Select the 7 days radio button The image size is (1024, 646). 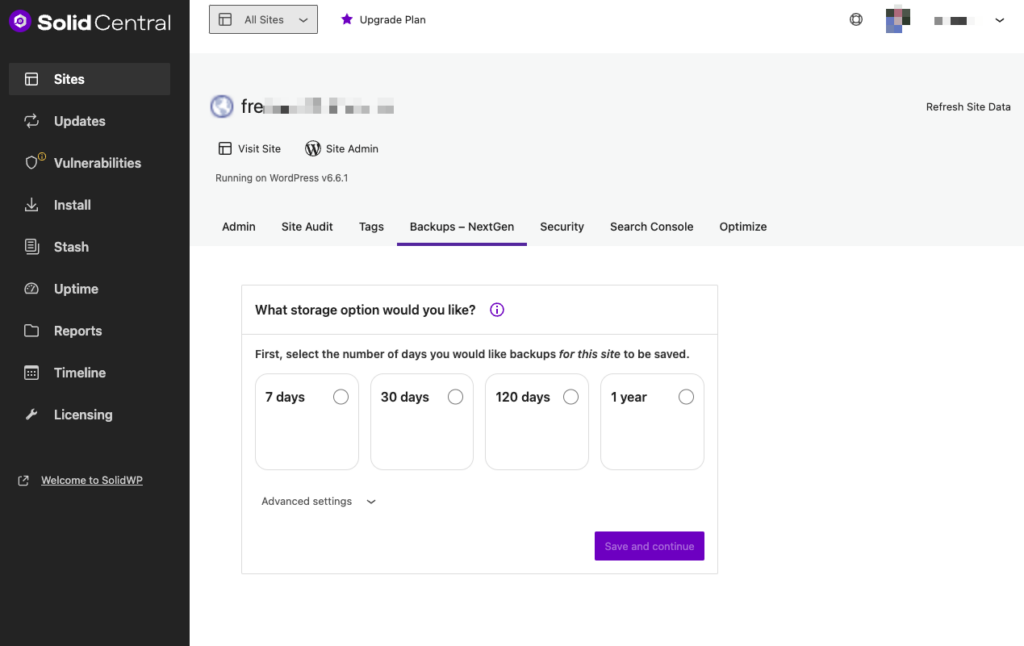pyautogui.click(x=341, y=397)
